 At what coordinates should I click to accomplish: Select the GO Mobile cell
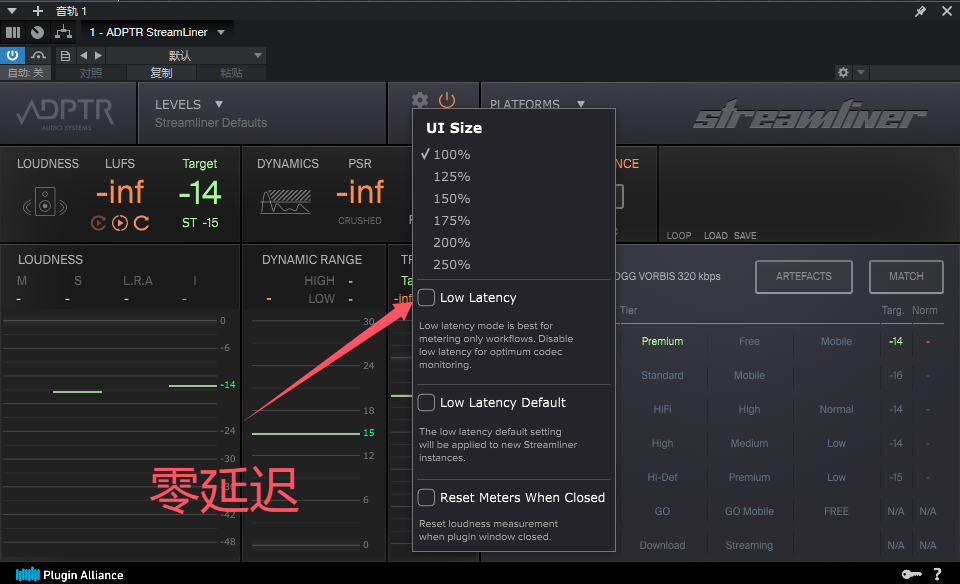coord(749,511)
